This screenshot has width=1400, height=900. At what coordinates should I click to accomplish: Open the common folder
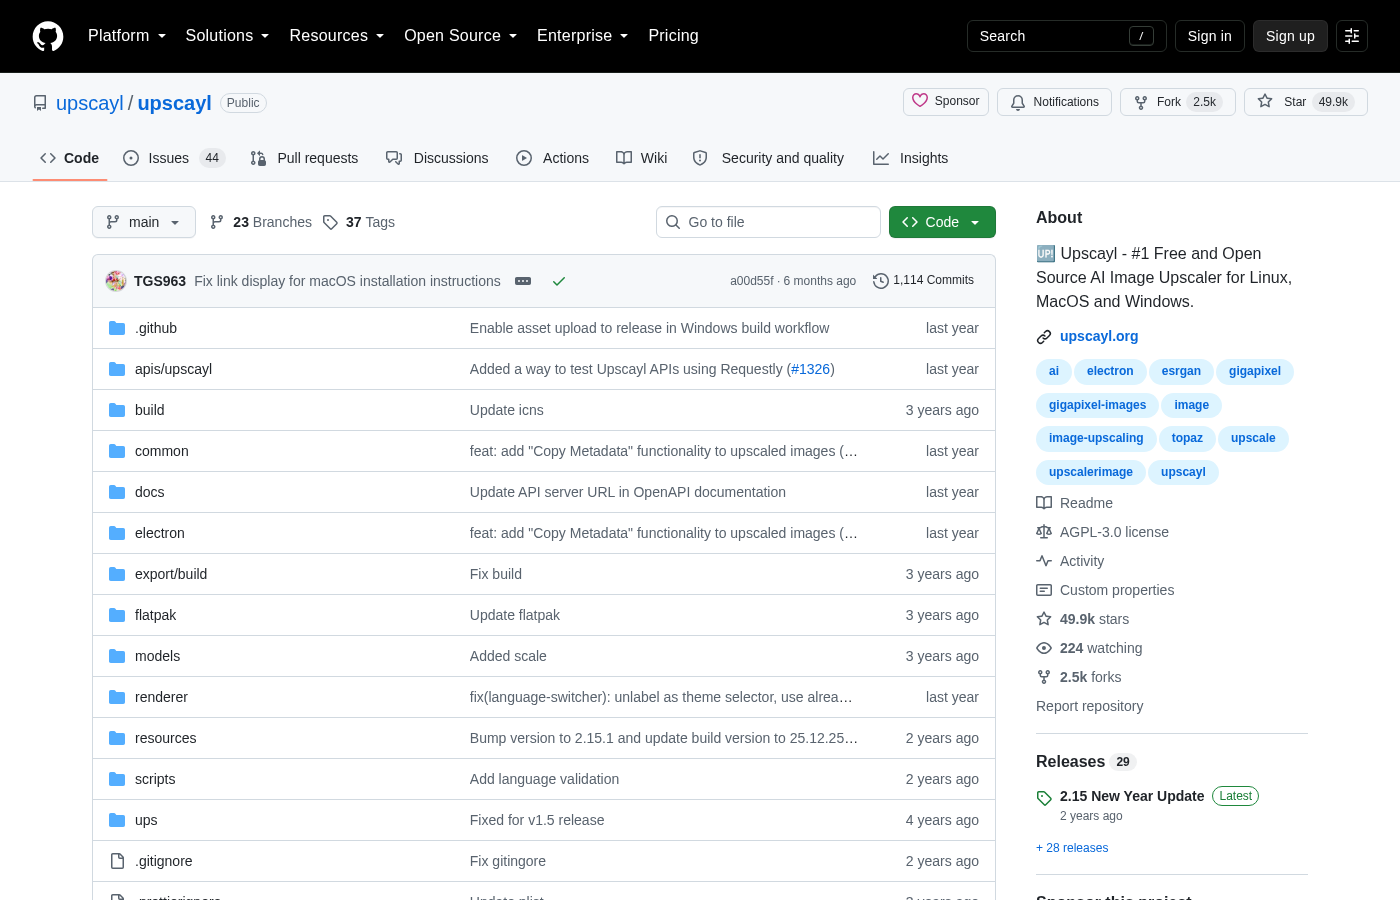[162, 451]
